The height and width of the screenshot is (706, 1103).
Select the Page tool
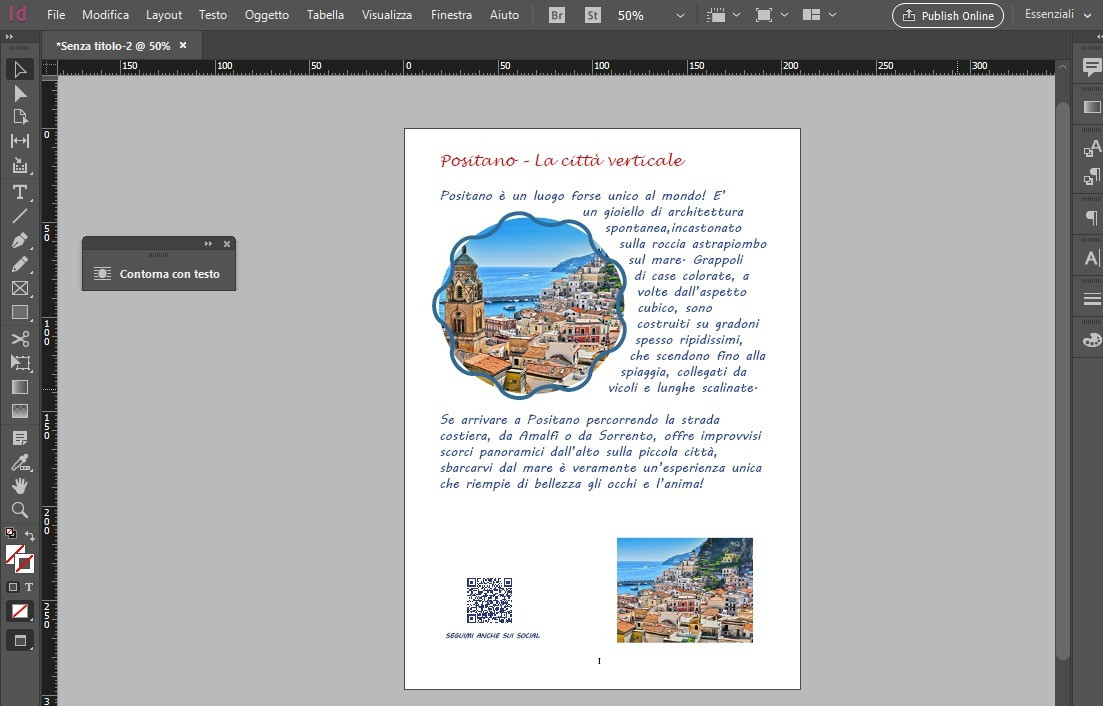[20, 117]
